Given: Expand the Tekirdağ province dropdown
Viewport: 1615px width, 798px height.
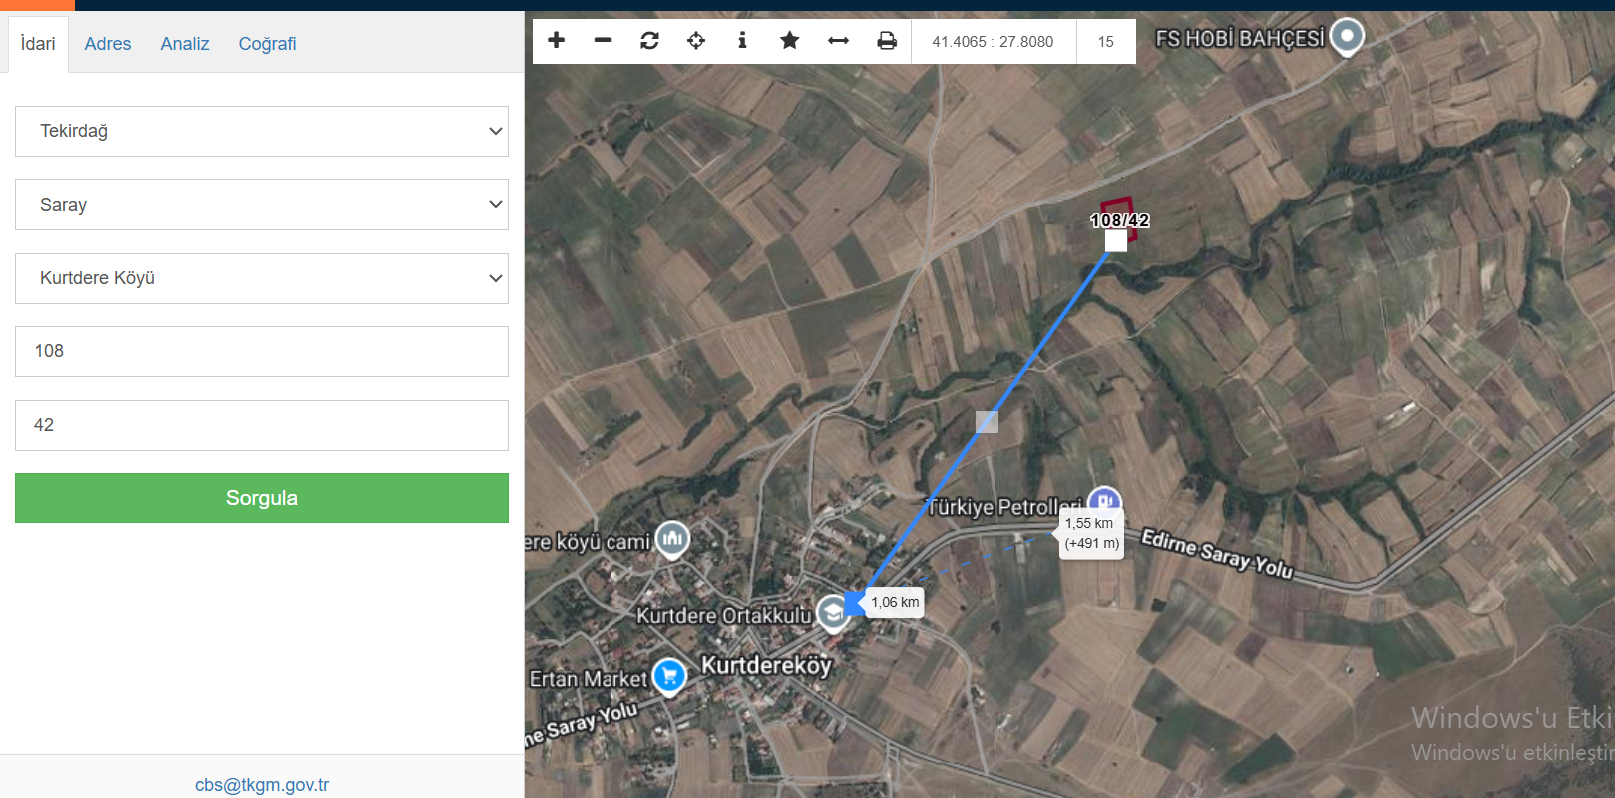Looking at the screenshot, I should tap(262, 131).
